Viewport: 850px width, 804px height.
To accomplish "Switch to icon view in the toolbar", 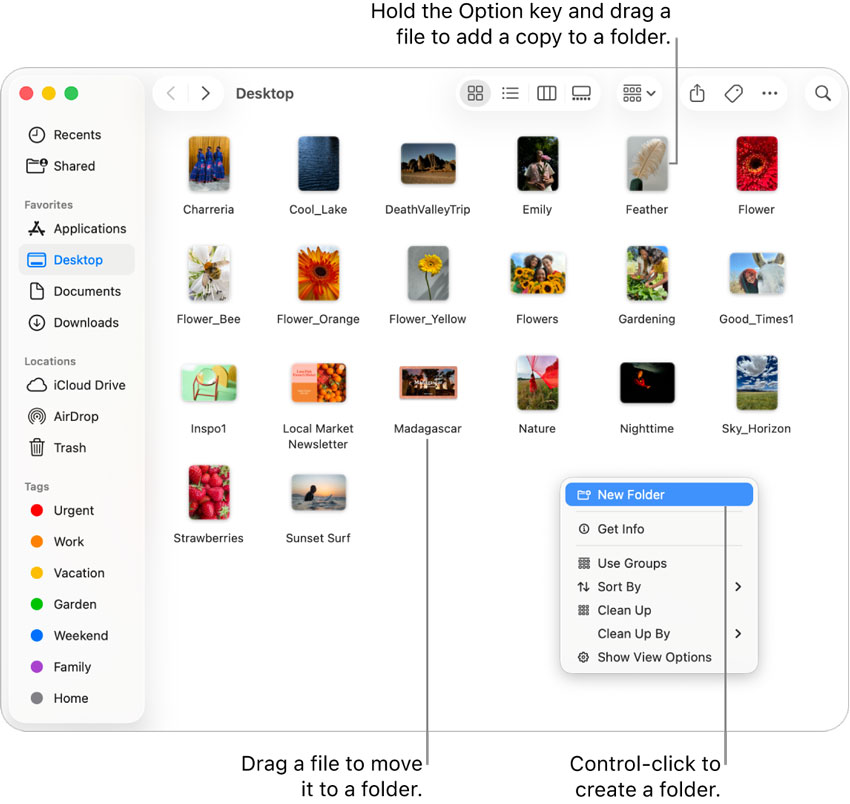I will point(475,93).
